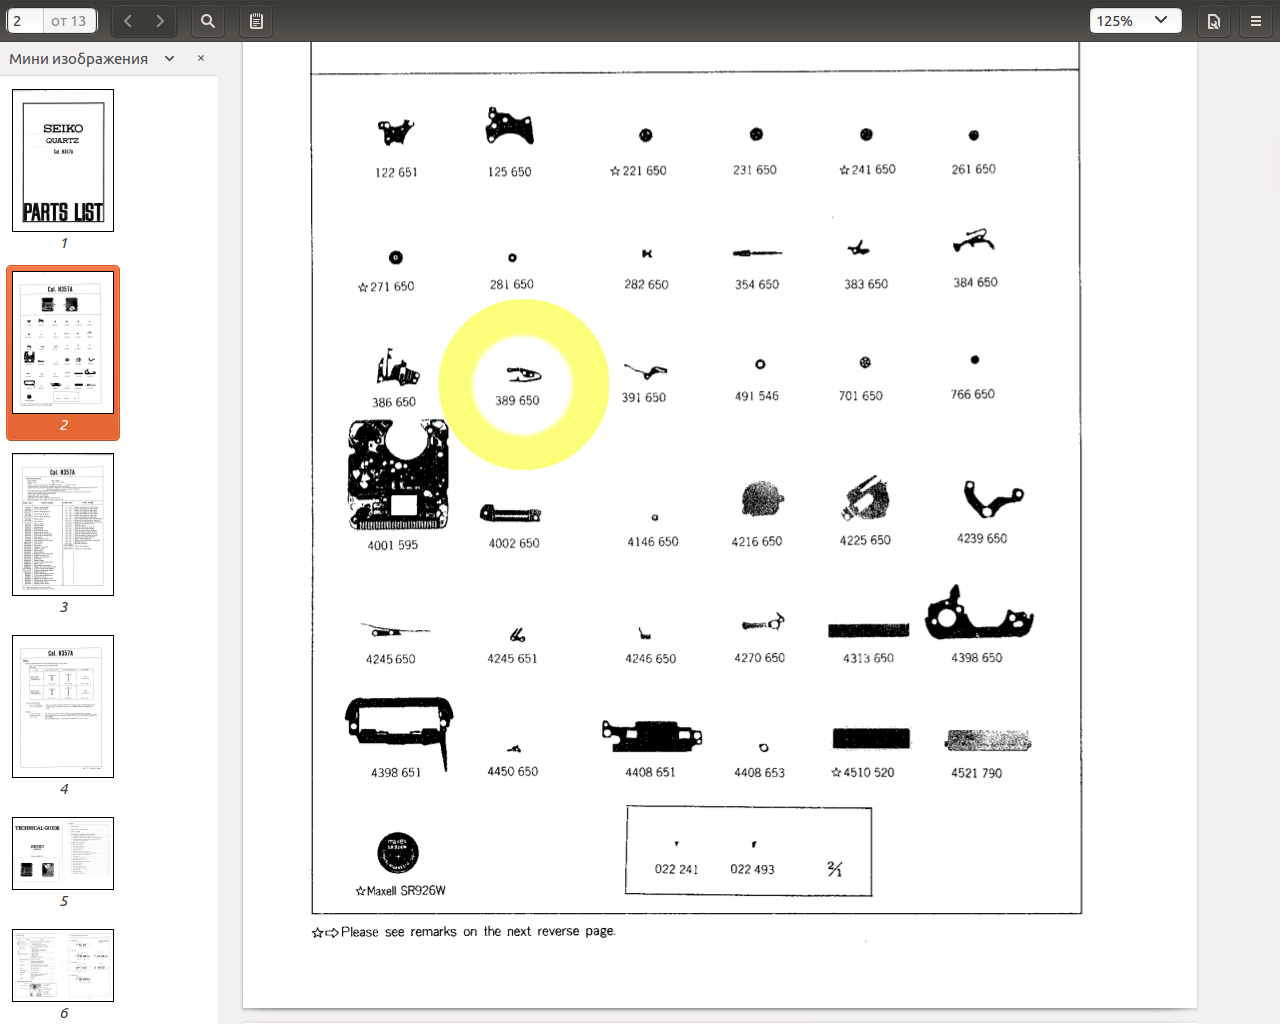The width and height of the screenshot is (1280, 1024).
Task: Open page 5 Technical Guide thumbnail
Action: (63, 853)
